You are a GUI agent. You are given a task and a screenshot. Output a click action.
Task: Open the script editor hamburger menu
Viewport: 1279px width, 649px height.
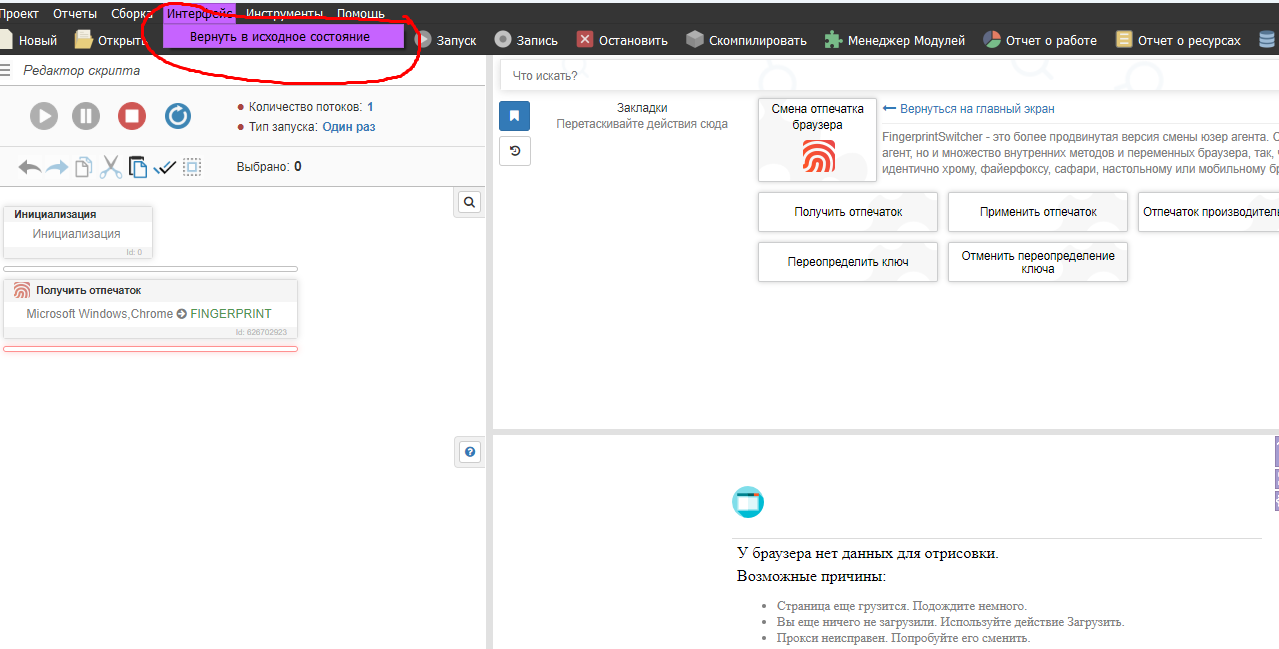click(6, 70)
